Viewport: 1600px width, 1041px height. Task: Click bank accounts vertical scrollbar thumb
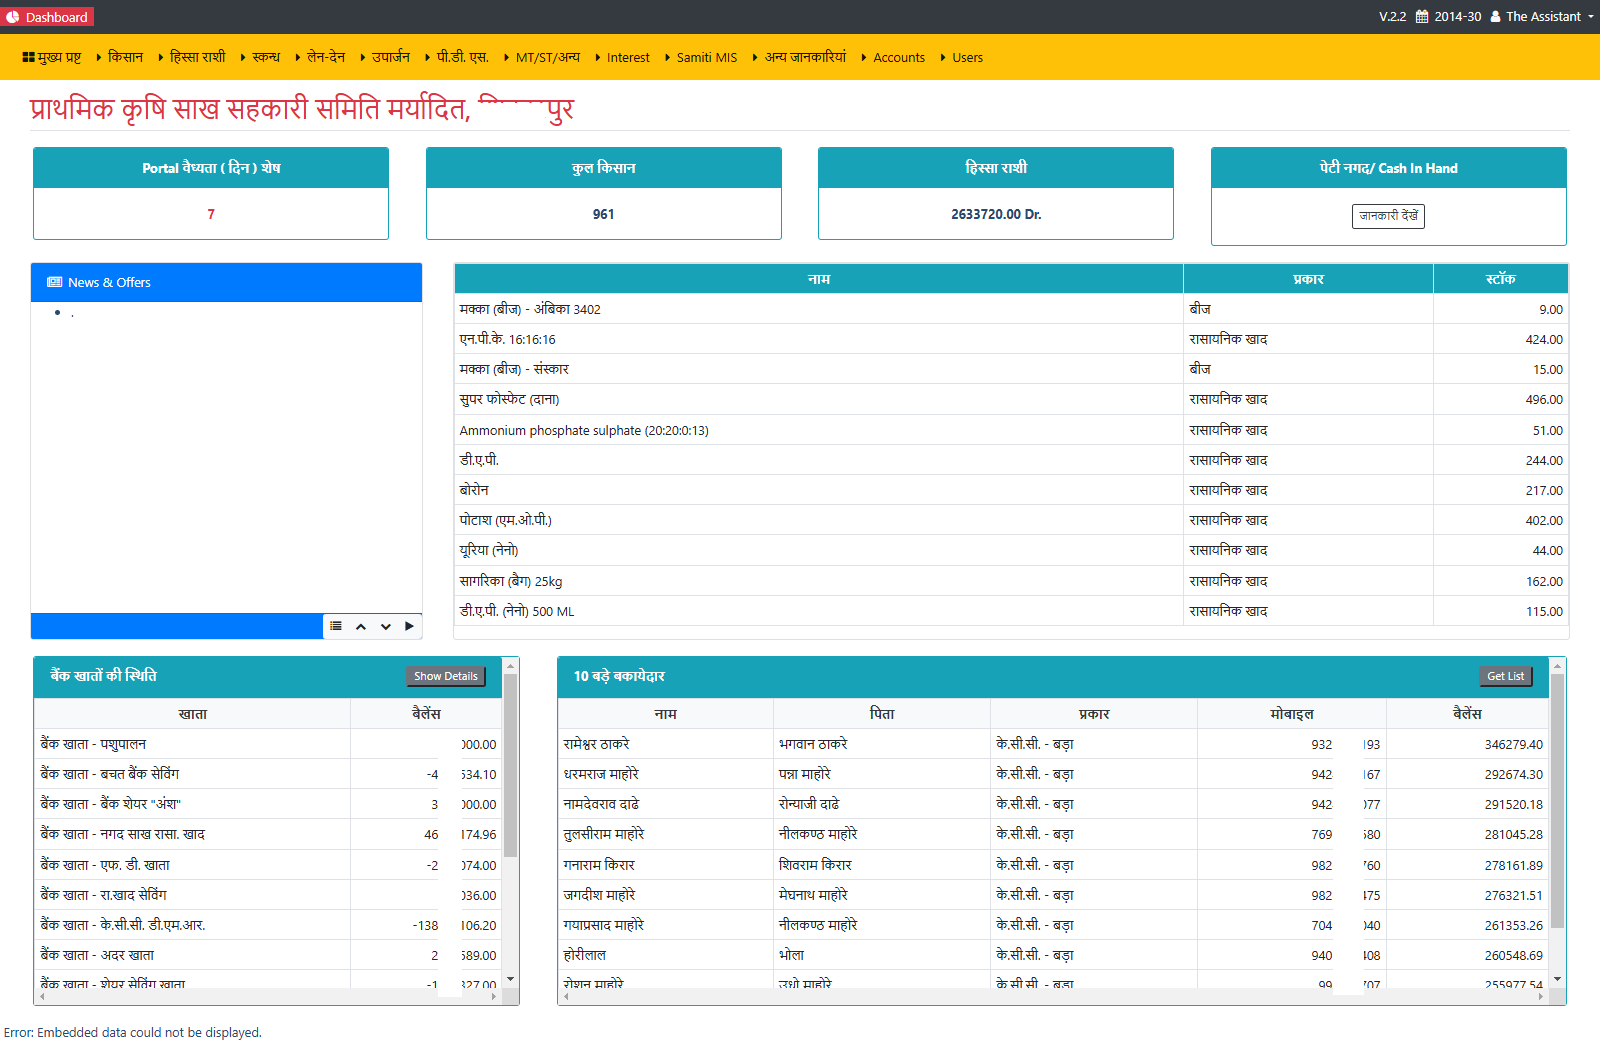510,765
